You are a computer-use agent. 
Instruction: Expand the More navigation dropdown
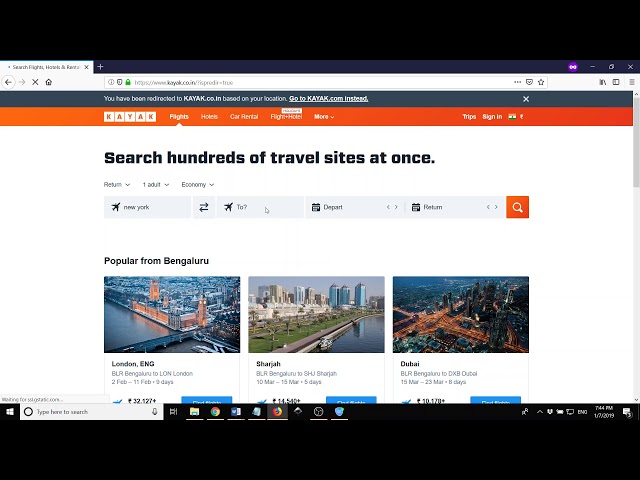pos(324,117)
